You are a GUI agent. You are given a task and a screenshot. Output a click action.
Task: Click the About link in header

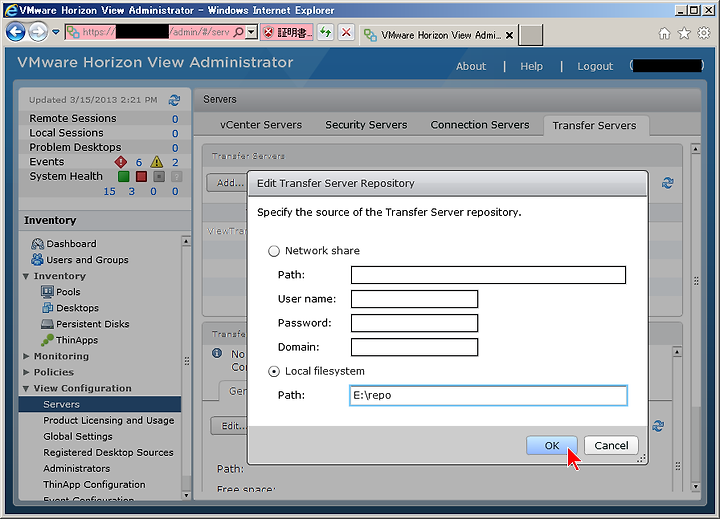[471, 66]
